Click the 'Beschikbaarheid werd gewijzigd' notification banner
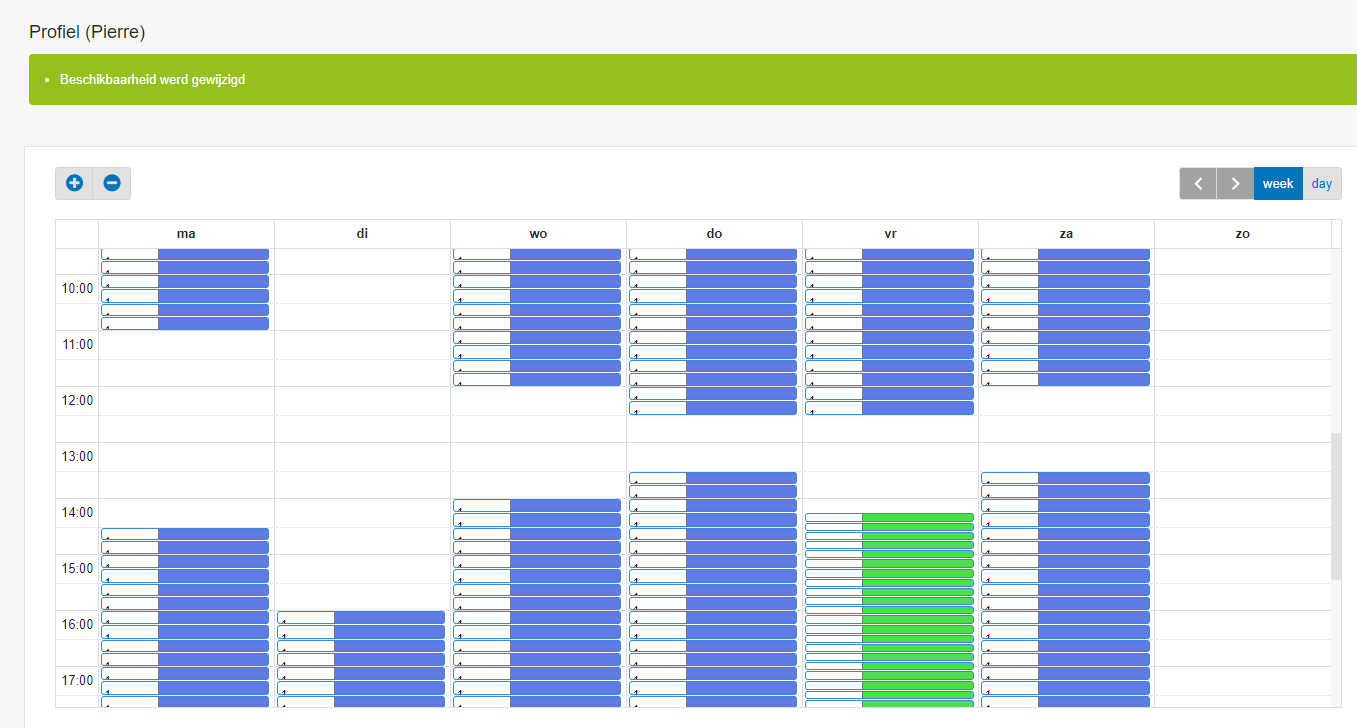Image resolution: width=1357 pixels, height=728 pixels. pos(152,80)
